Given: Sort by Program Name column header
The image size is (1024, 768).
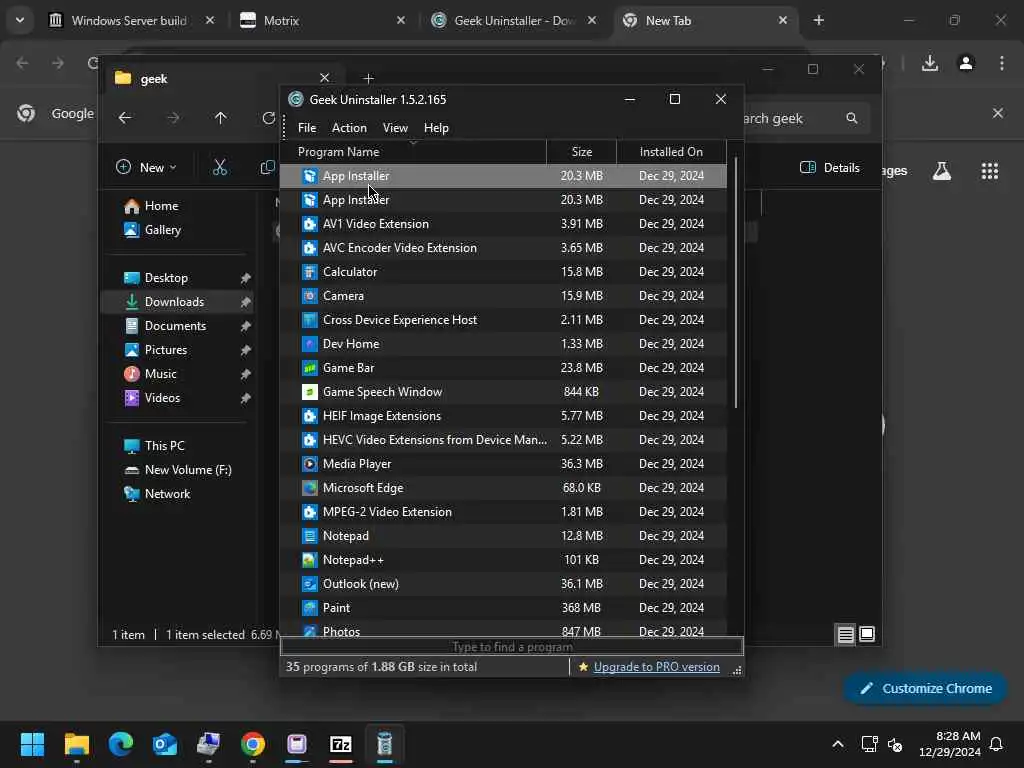Looking at the screenshot, I should click(x=413, y=152).
